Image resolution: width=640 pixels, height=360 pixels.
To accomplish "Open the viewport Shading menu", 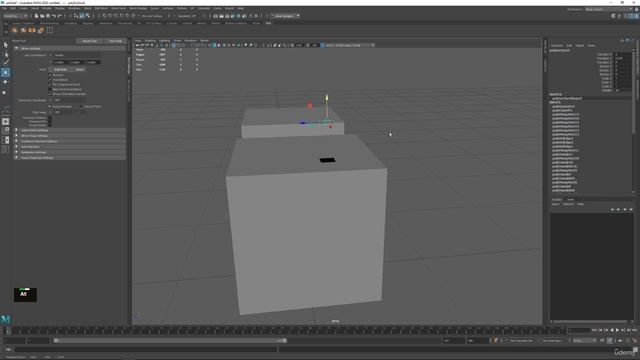I will [x=150, y=41].
